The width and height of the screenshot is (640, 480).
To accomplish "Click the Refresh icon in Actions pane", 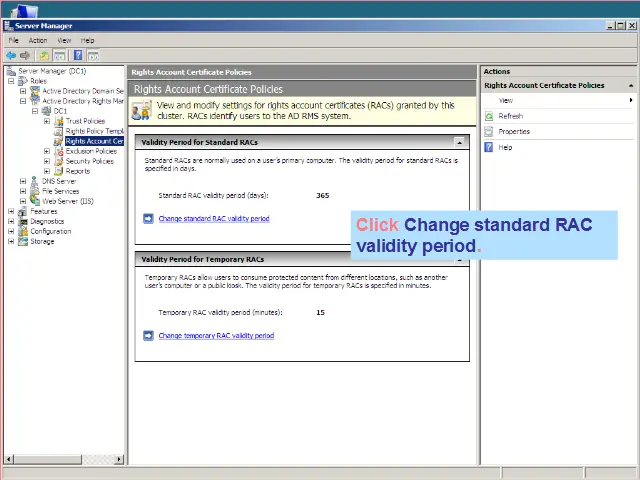I will coord(489,116).
